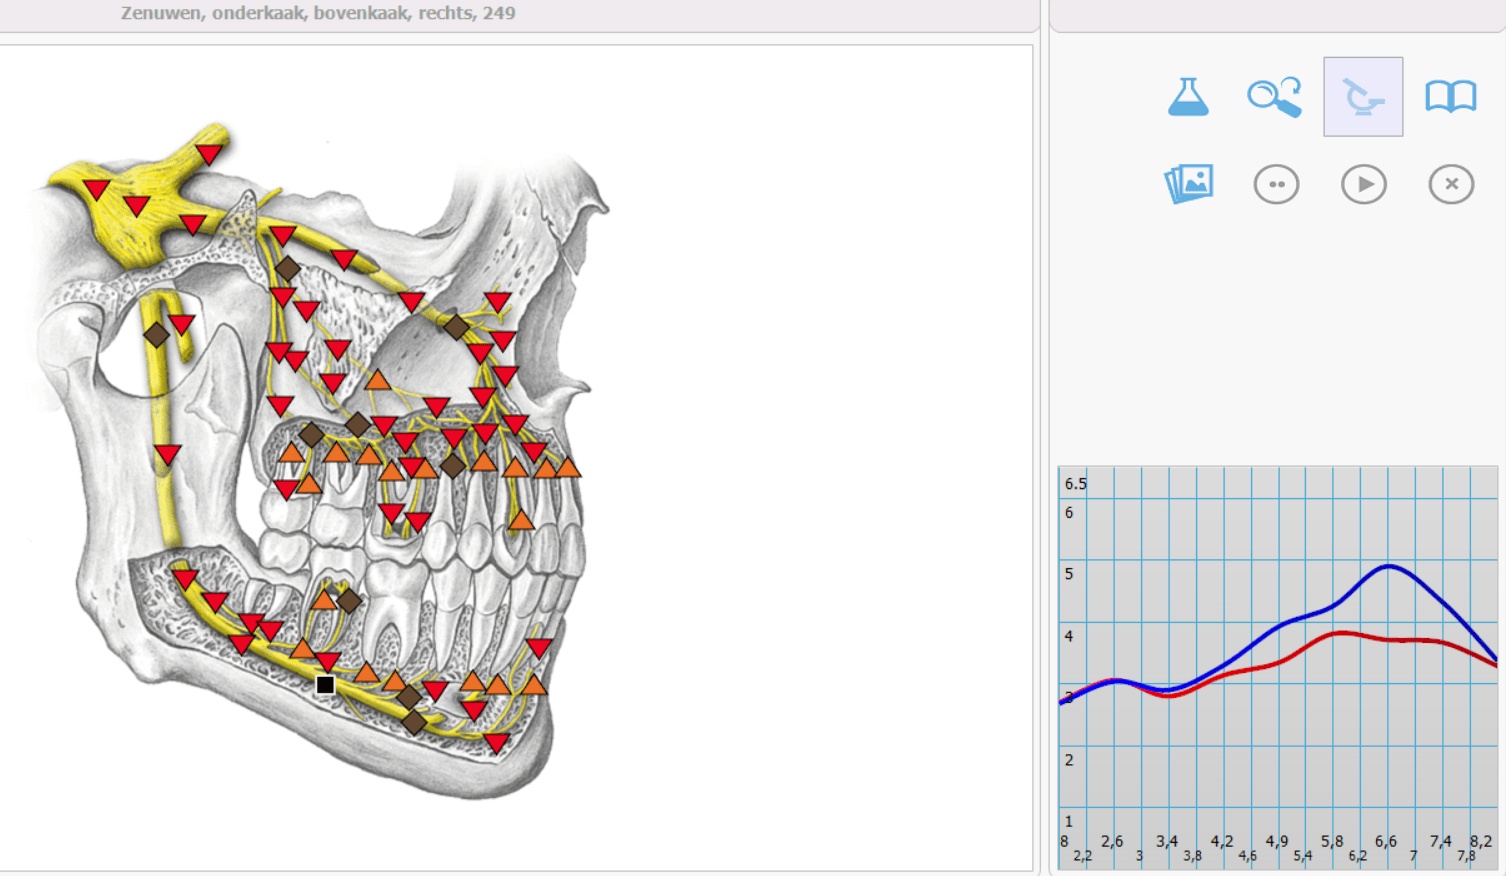
Task: Click the '8,2' value on graph's bottom axis
Action: (1481, 841)
